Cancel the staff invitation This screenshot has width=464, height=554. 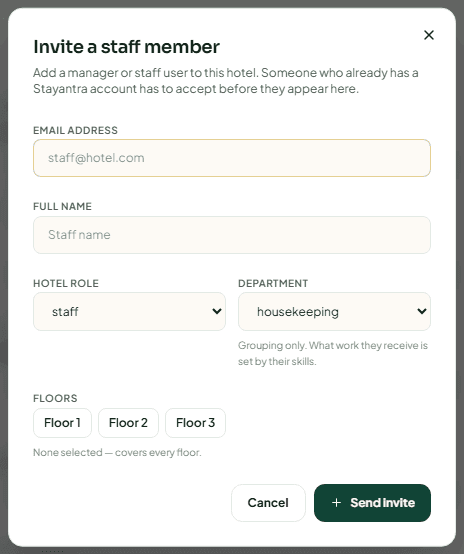click(268, 503)
